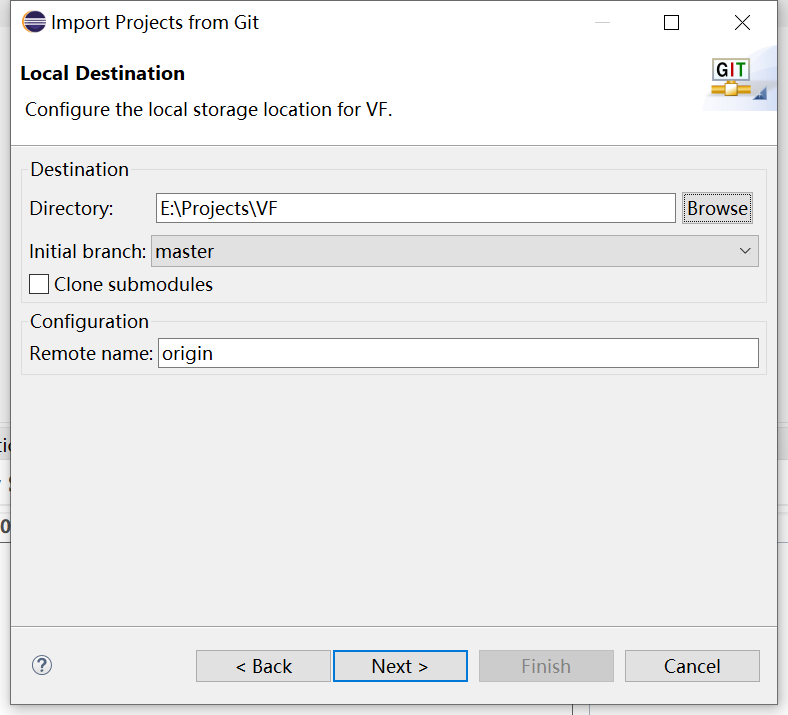788x715 pixels.
Task: Cancel the Git import wizard
Action: click(x=692, y=666)
